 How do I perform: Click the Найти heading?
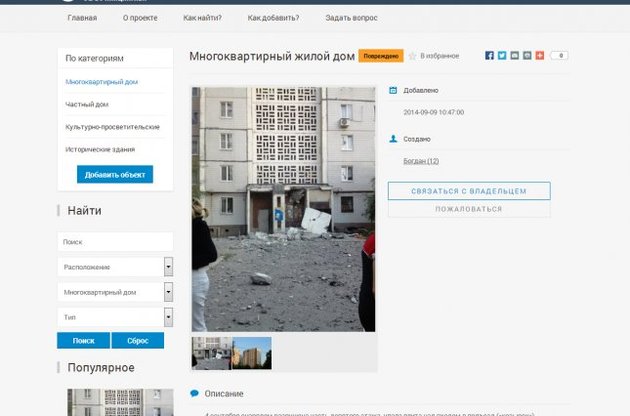(x=84, y=211)
